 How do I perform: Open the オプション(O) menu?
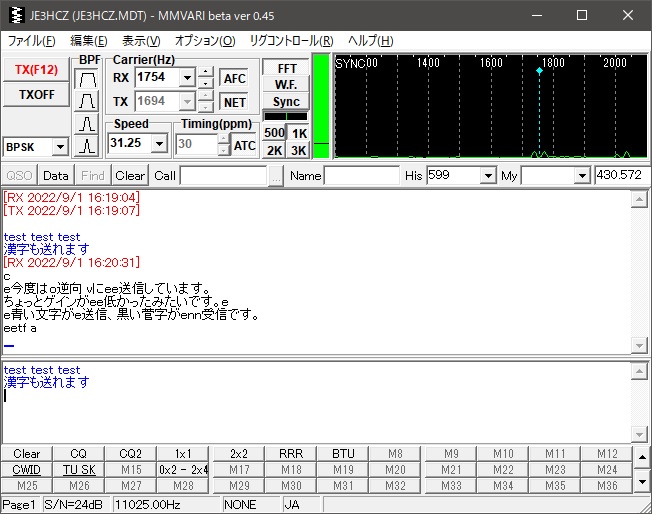204,41
